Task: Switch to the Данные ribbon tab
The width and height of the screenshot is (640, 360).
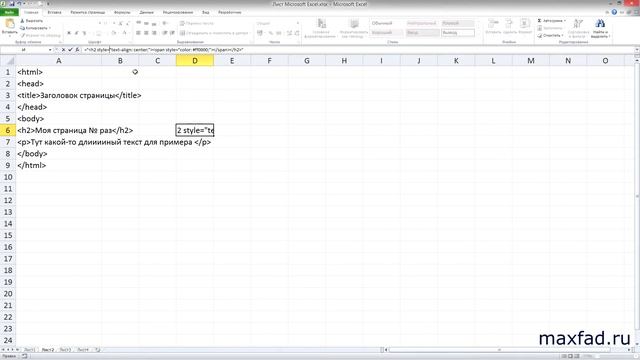Action: (147, 12)
